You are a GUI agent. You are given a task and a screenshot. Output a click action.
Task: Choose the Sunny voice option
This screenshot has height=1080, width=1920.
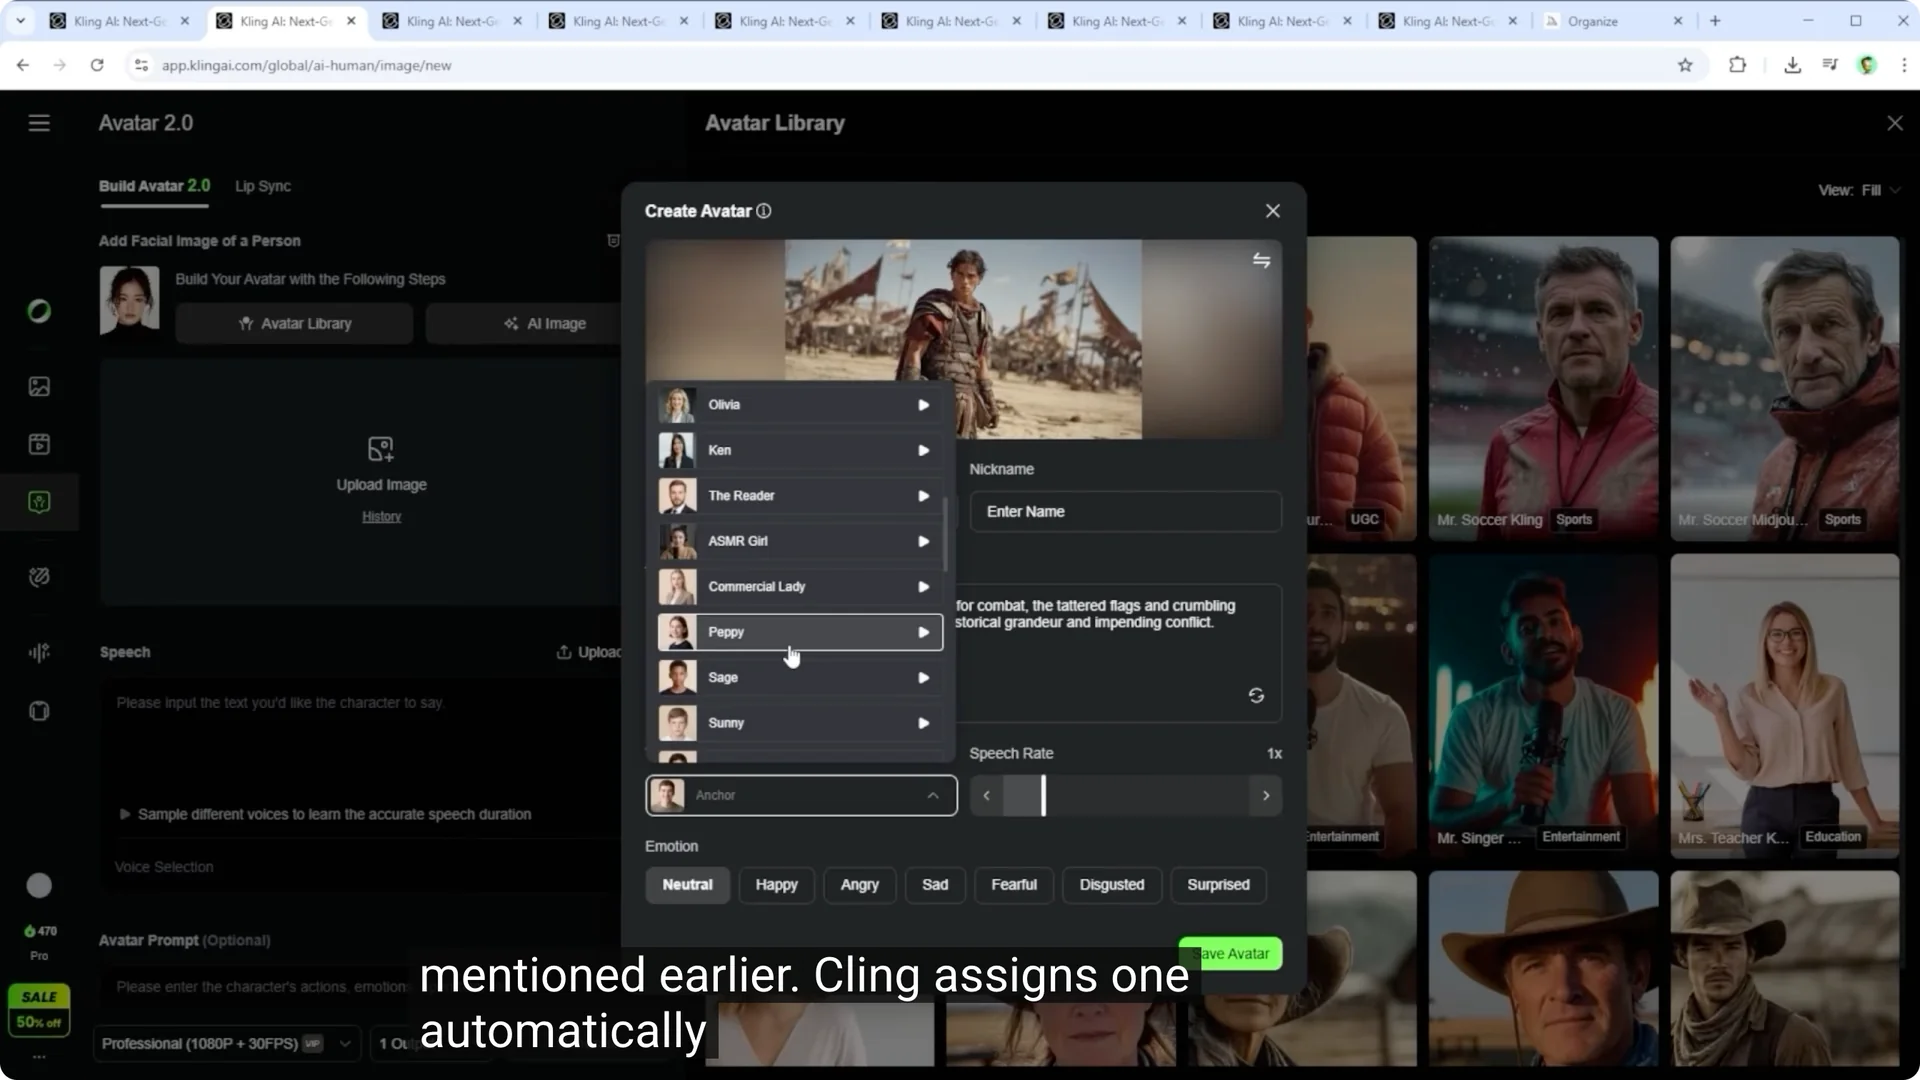800,723
